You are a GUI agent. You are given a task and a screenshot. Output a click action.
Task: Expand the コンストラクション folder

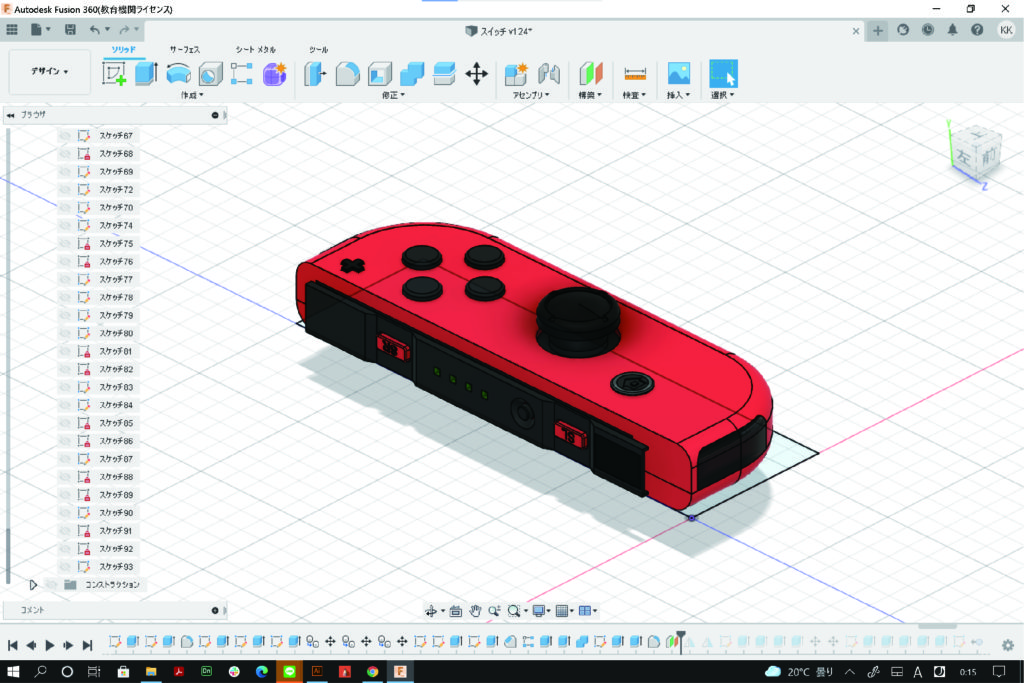pos(33,584)
